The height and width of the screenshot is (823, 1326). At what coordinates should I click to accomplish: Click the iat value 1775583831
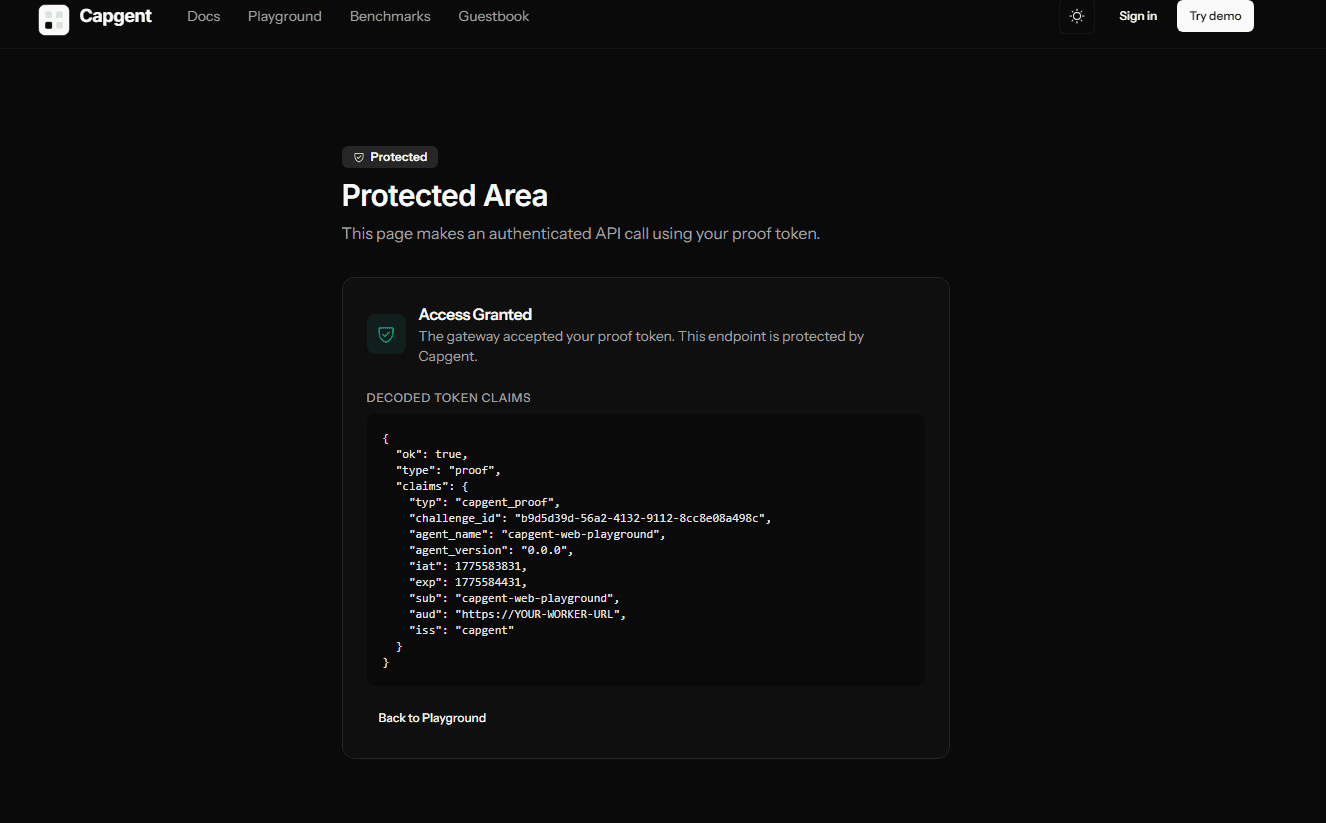[x=487, y=566]
